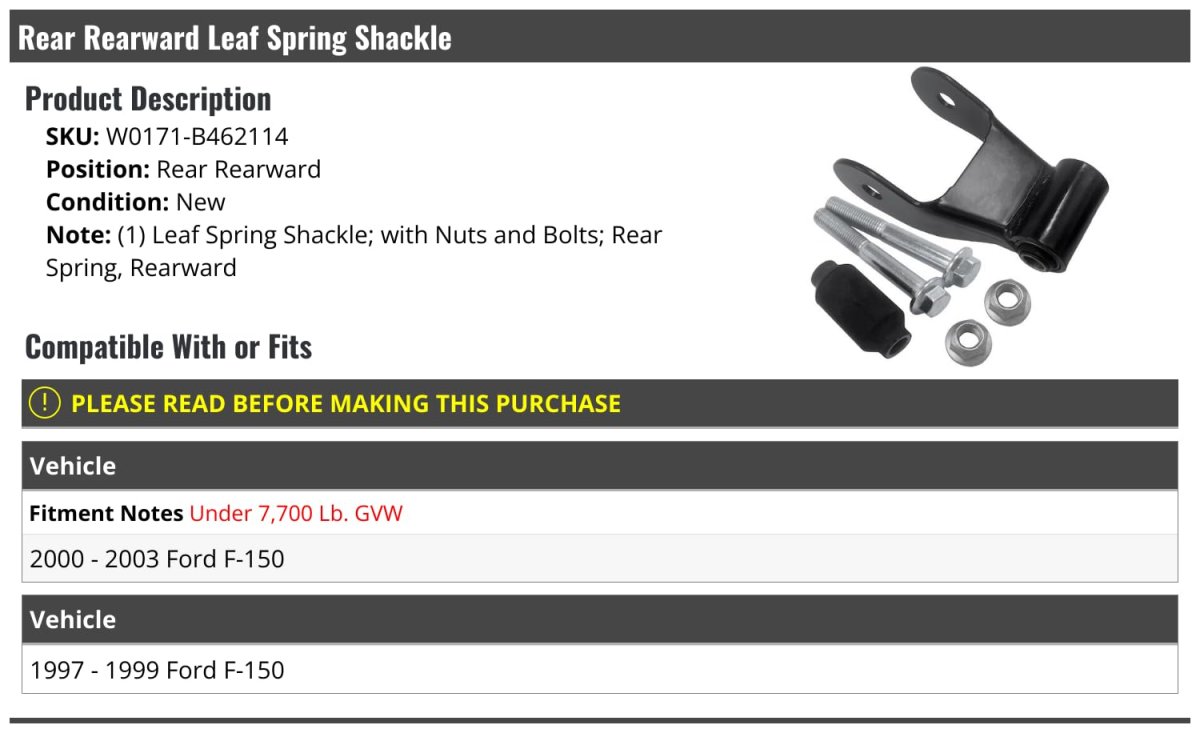Click the Vehicle header above 1997 - 1999 F-150

point(73,619)
